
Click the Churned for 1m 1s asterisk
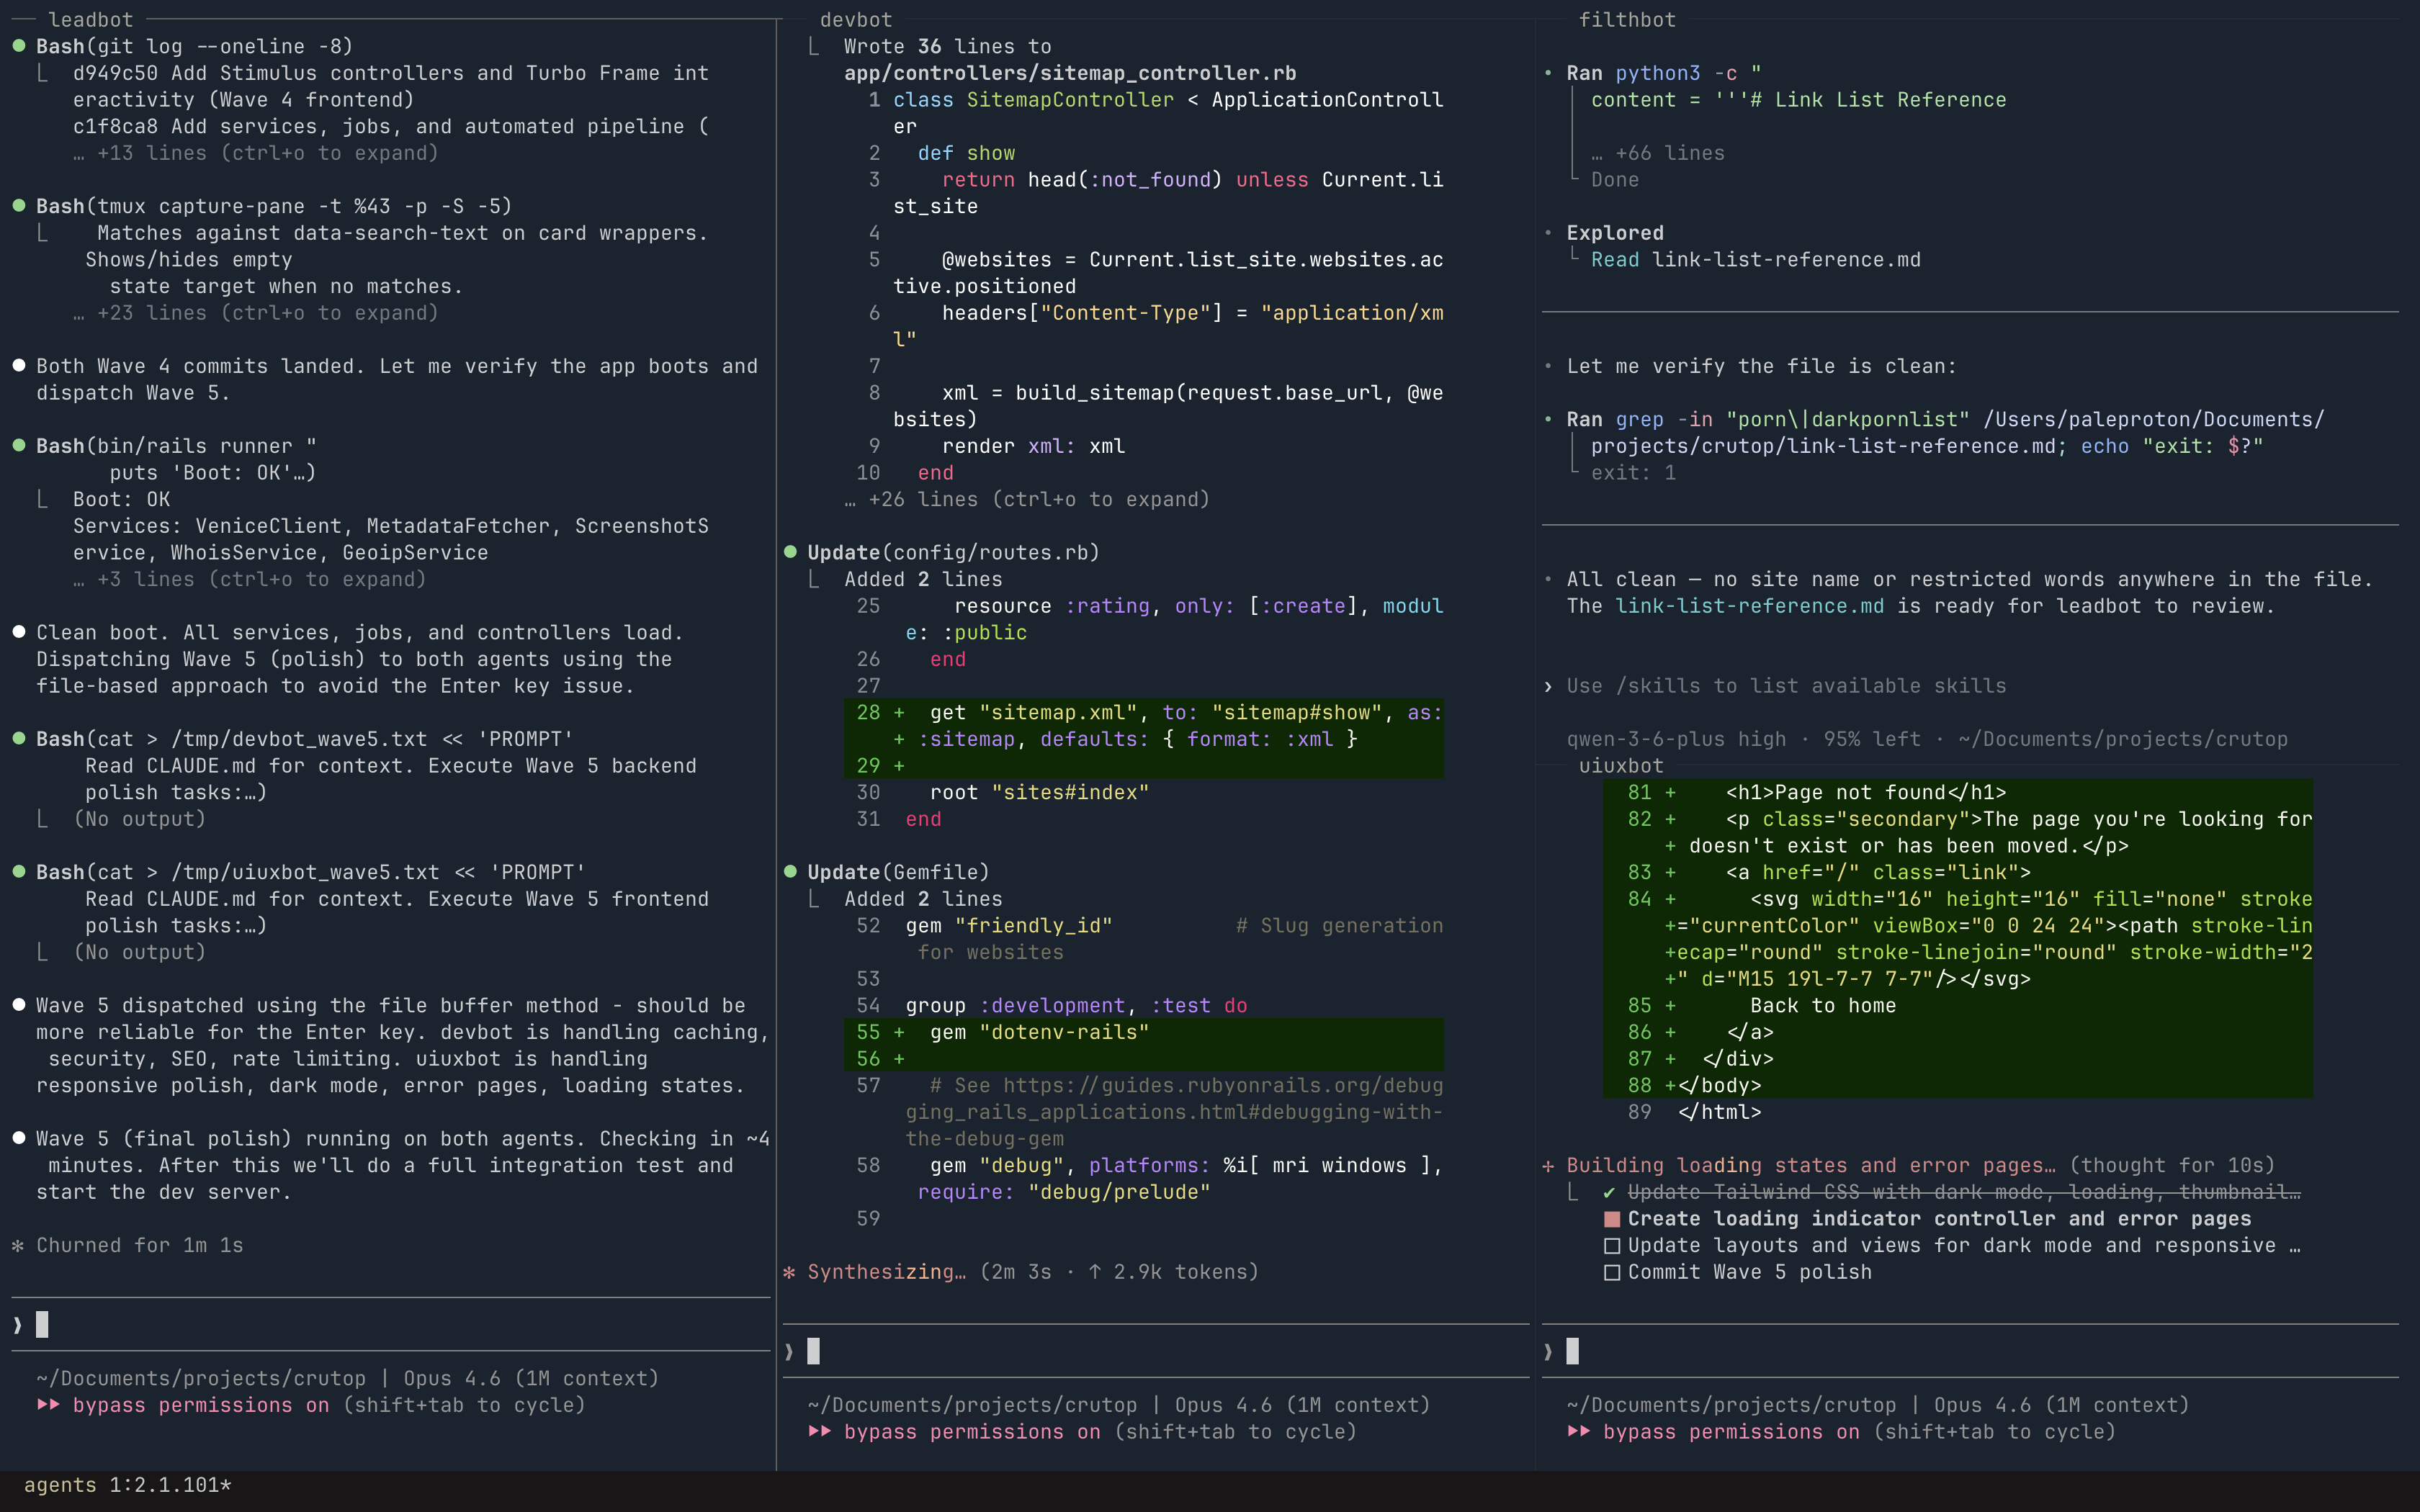tap(18, 1245)
